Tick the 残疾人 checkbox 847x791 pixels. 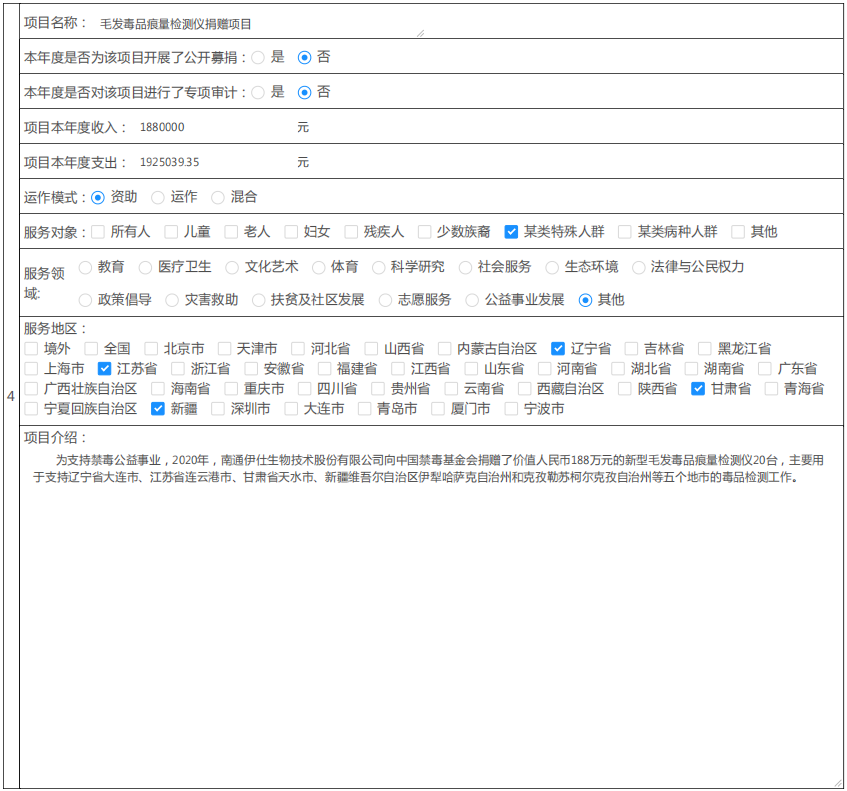pos(351,232)
